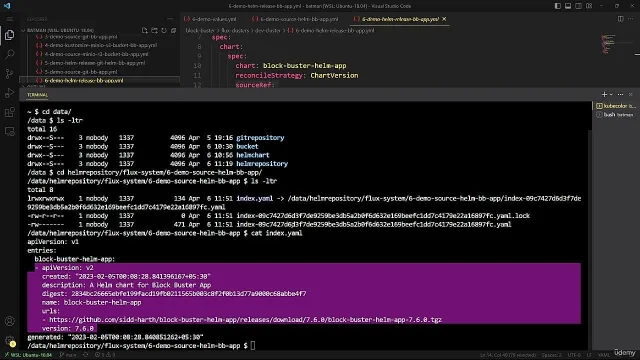This screenshot has height=360, width=640.
Task: Open the Remote Explorer icon
Action: tap(9, 131)
